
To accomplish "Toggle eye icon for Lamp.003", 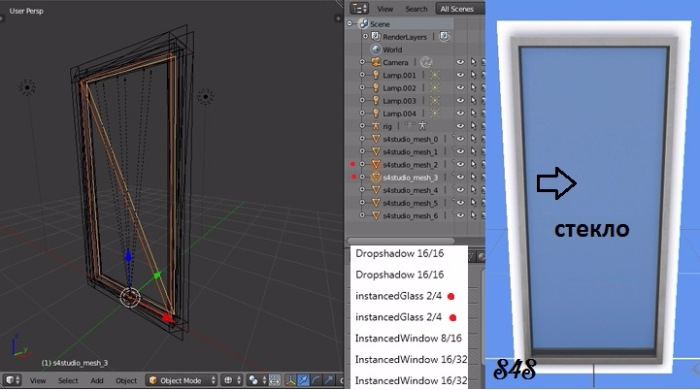I will point(460,101).
